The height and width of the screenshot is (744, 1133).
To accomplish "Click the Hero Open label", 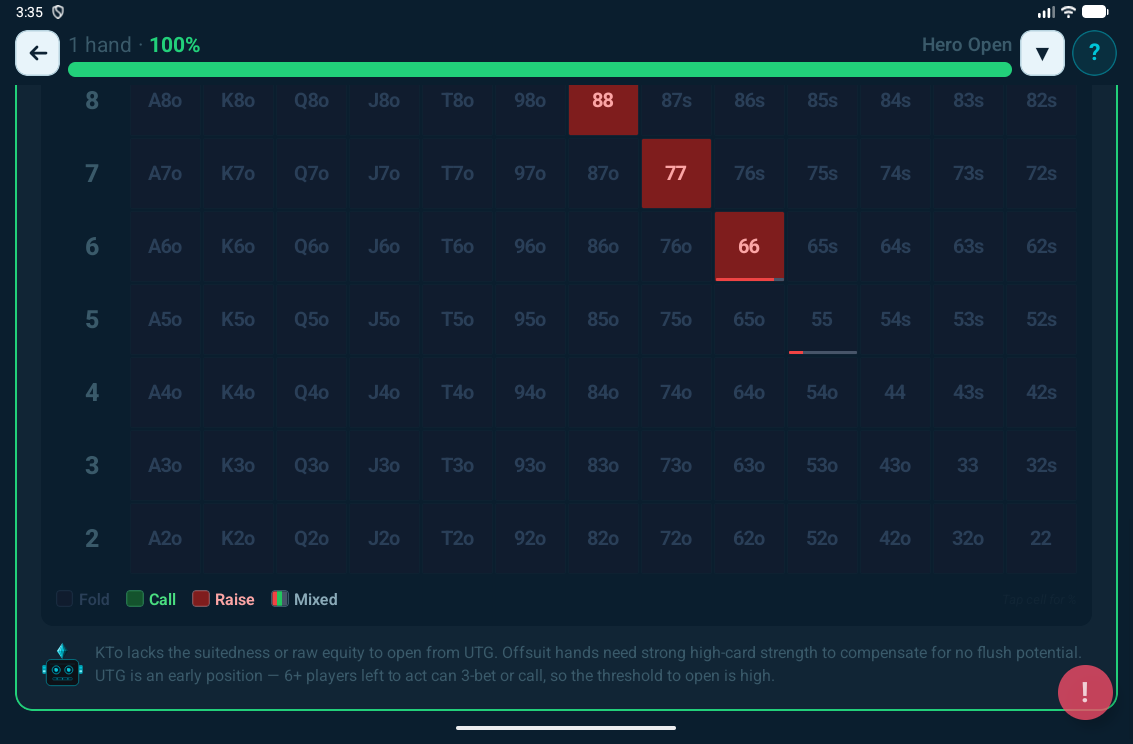I will [966, 45].
